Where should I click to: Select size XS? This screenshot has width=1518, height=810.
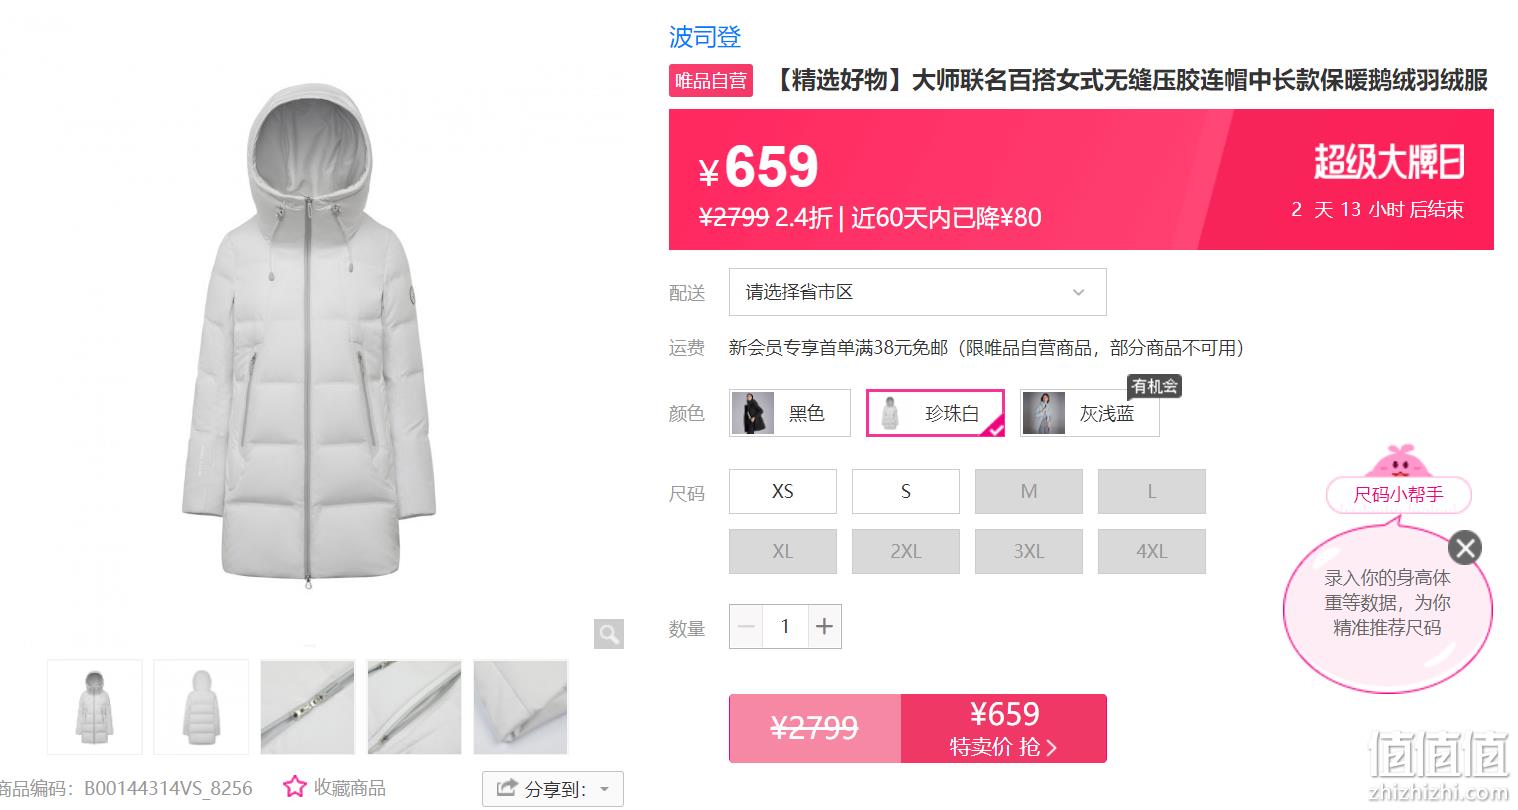coord(783,491)
